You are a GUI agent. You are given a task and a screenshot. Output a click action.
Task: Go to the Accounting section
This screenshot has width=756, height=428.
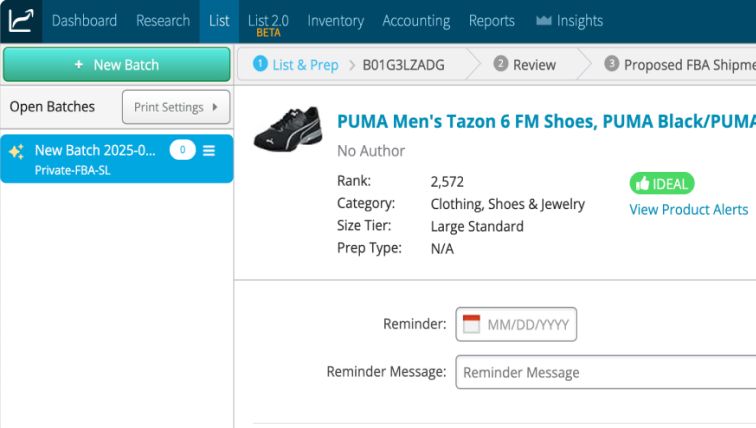[x=416, y=21]
